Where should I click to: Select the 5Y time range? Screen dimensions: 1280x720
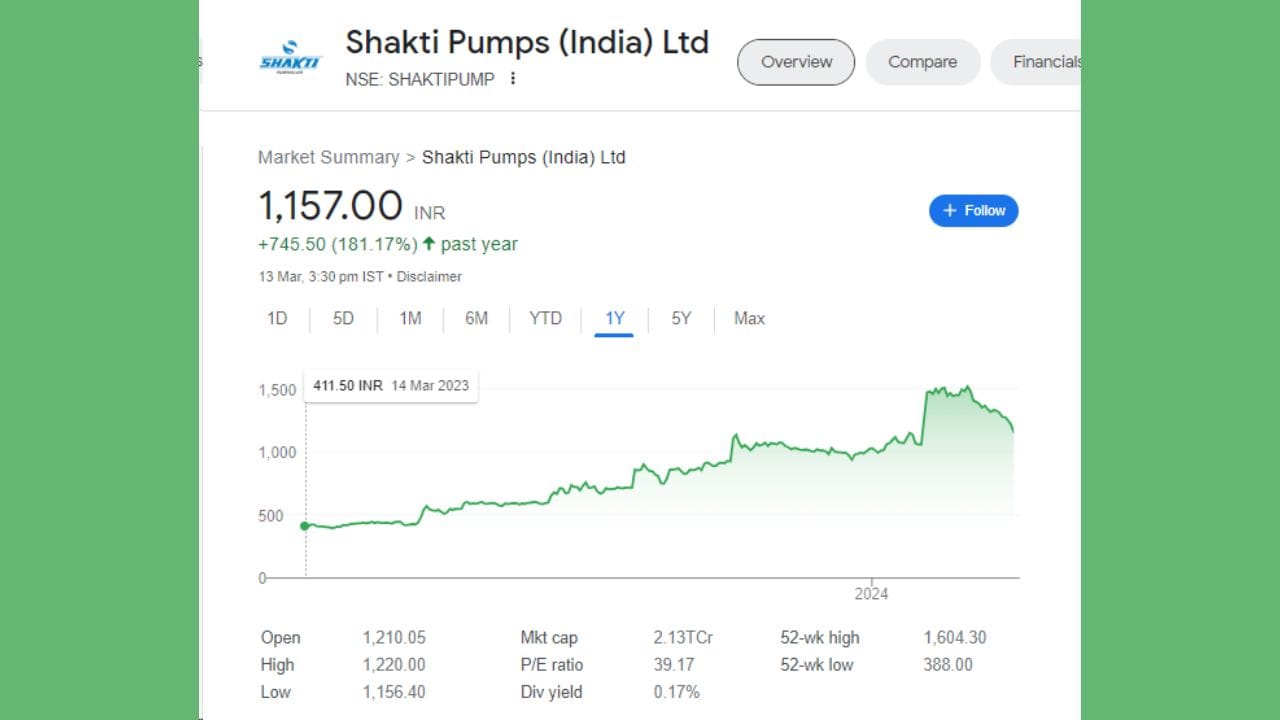pos(681,318)
